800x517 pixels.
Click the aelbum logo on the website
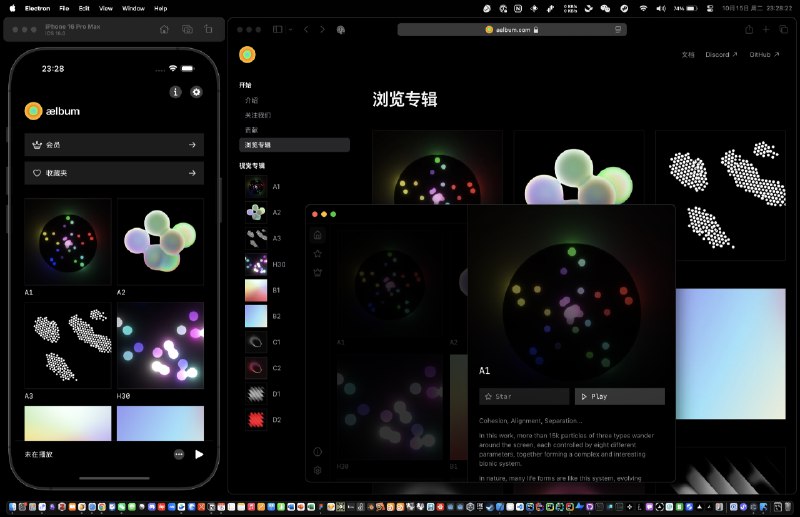pyautogui.click(x=247, y=55)
